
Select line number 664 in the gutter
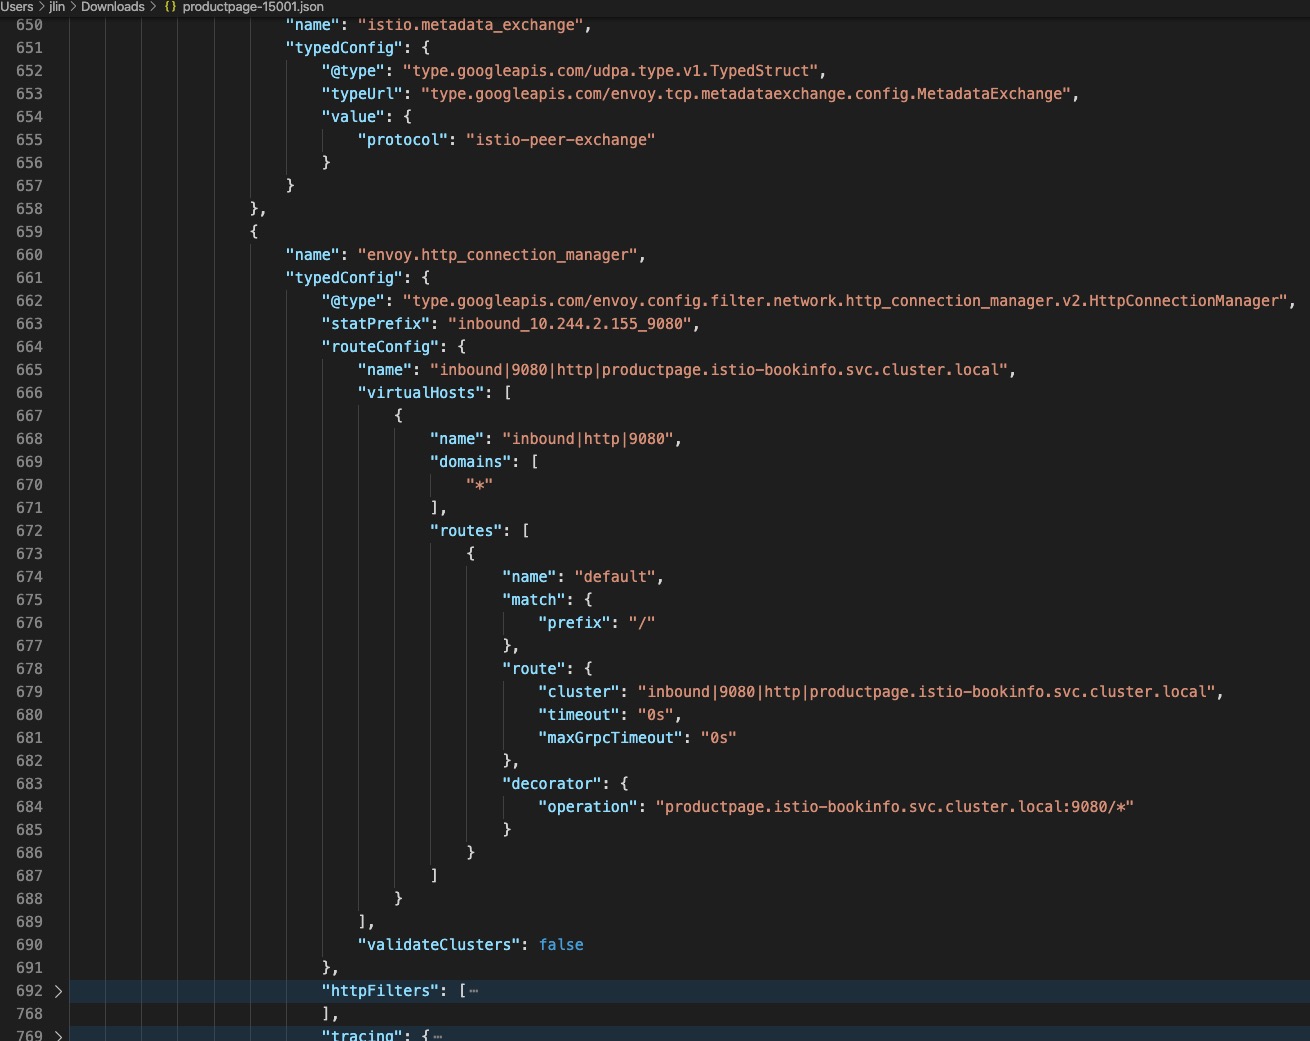(x=29, y=347)
